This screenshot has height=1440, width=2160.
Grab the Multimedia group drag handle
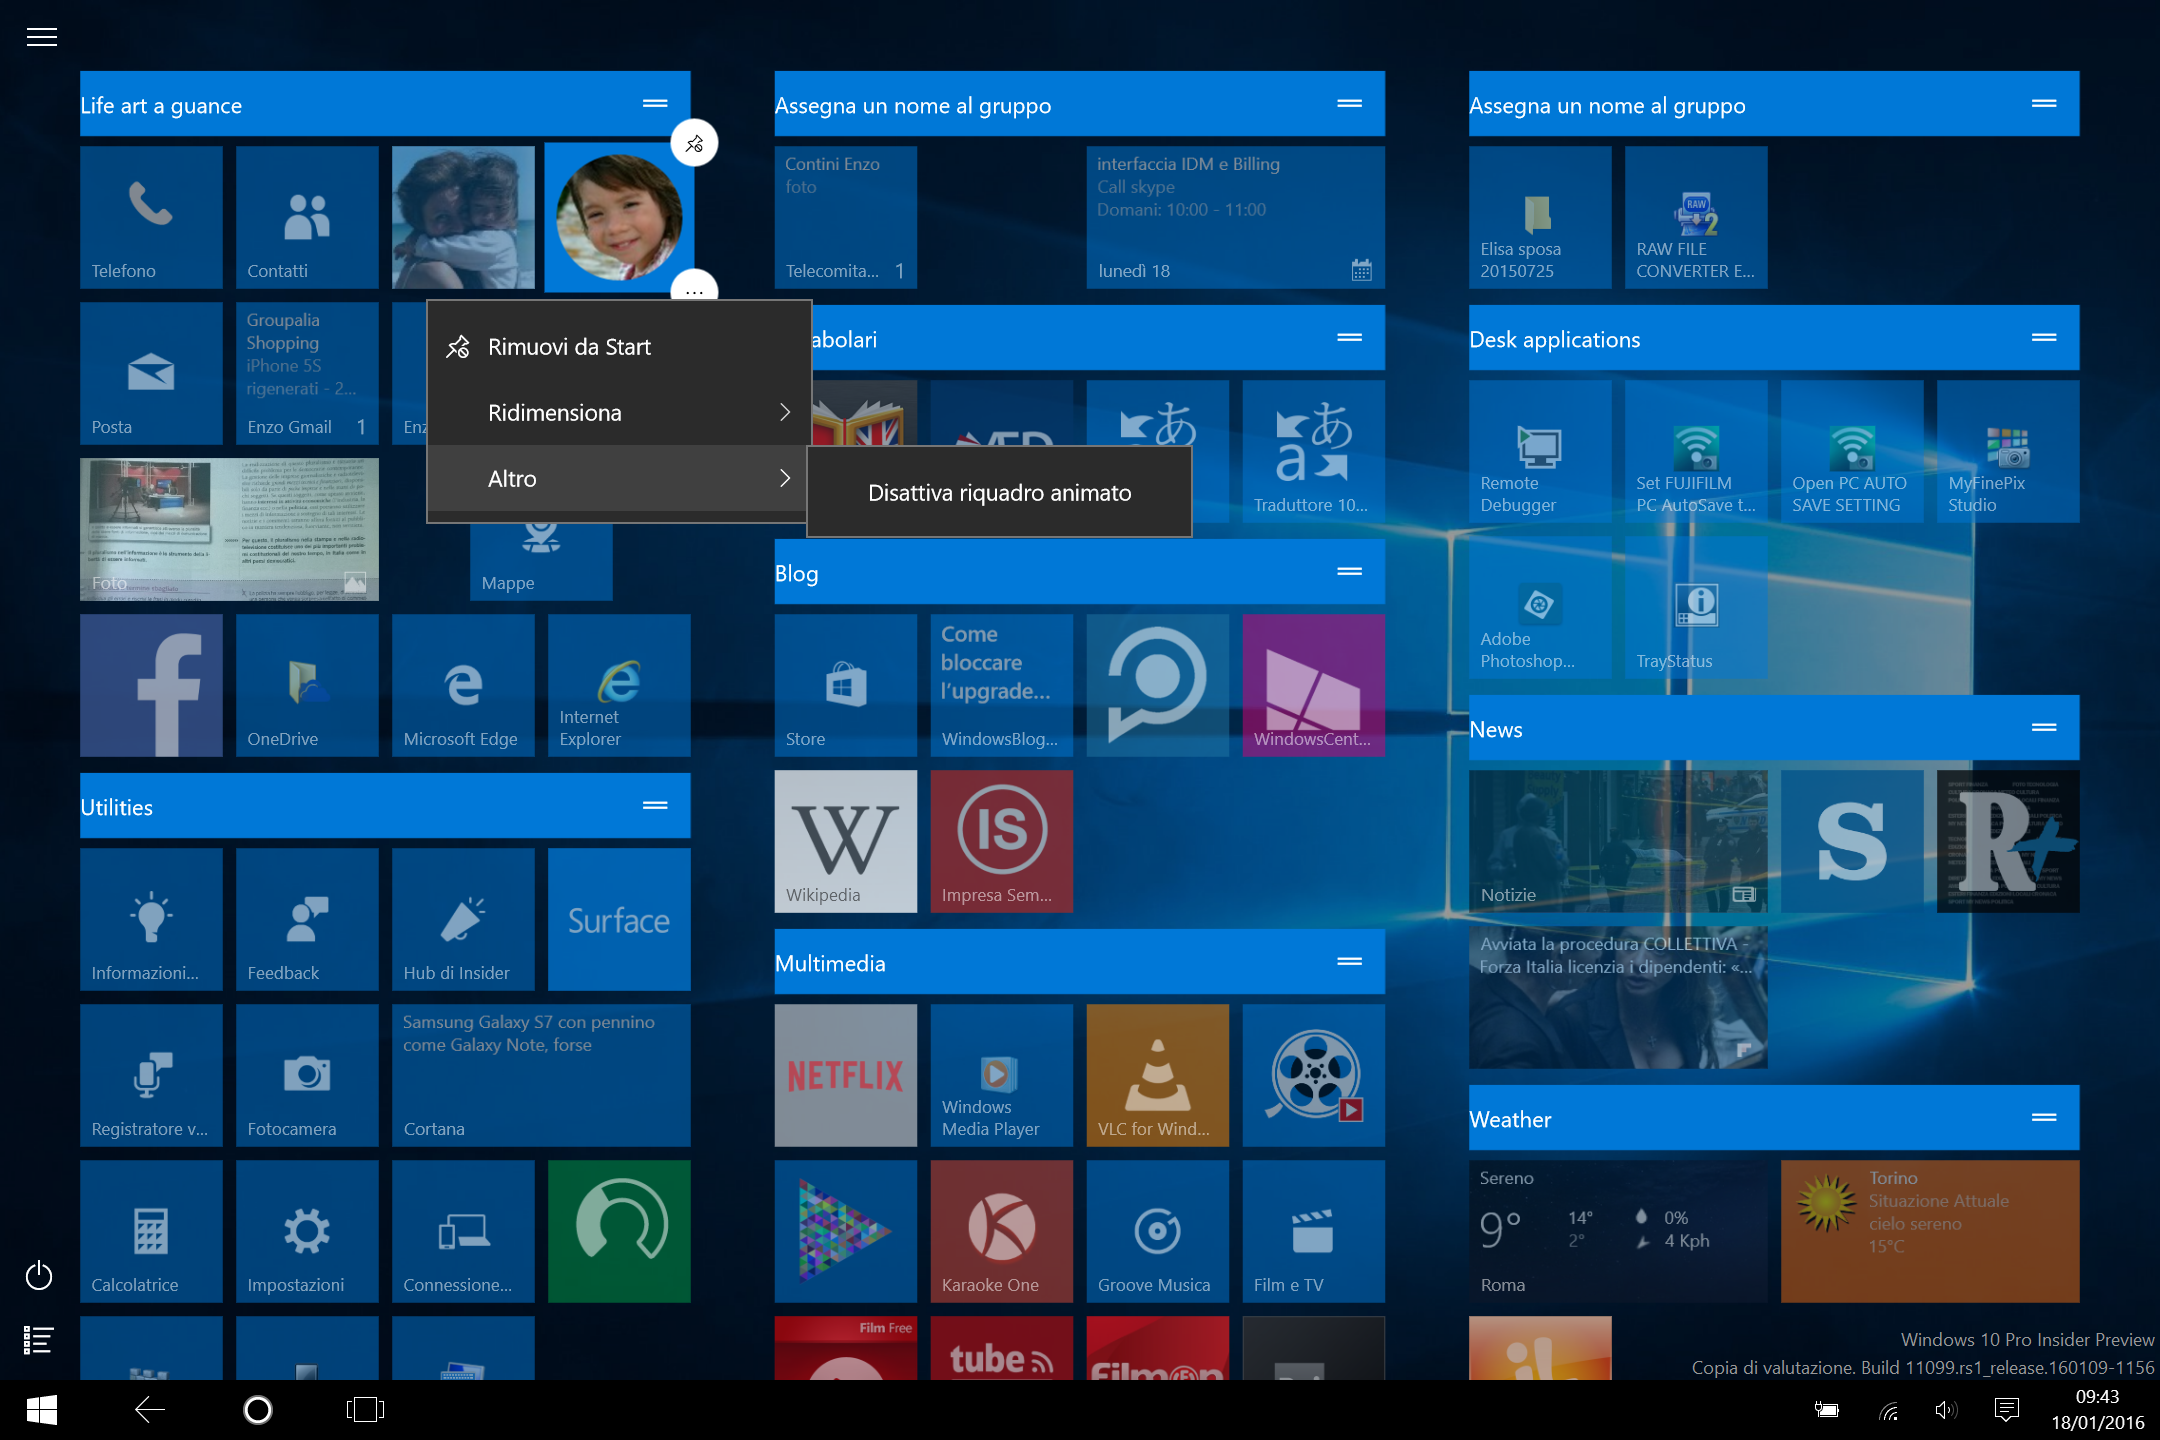pos(1349,962)
